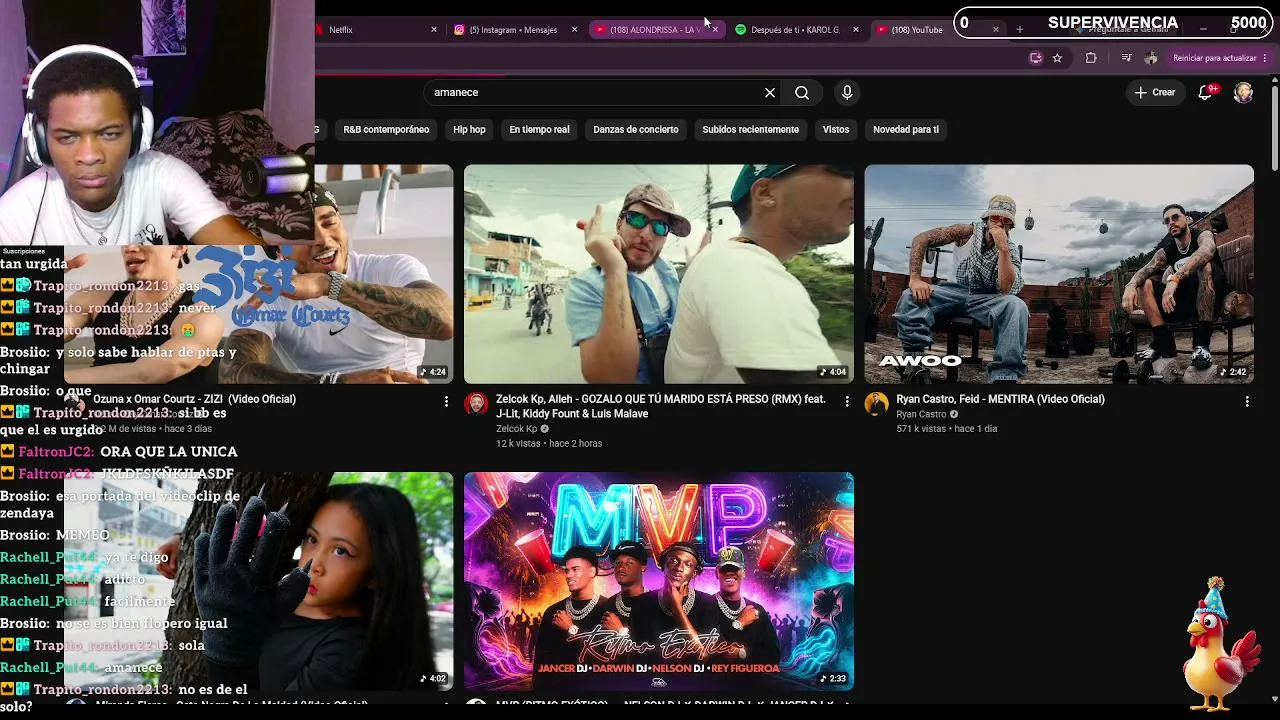
Task: Open the Ozuna x Omar Courtz - ZIZI title
Action: [194, 399]
